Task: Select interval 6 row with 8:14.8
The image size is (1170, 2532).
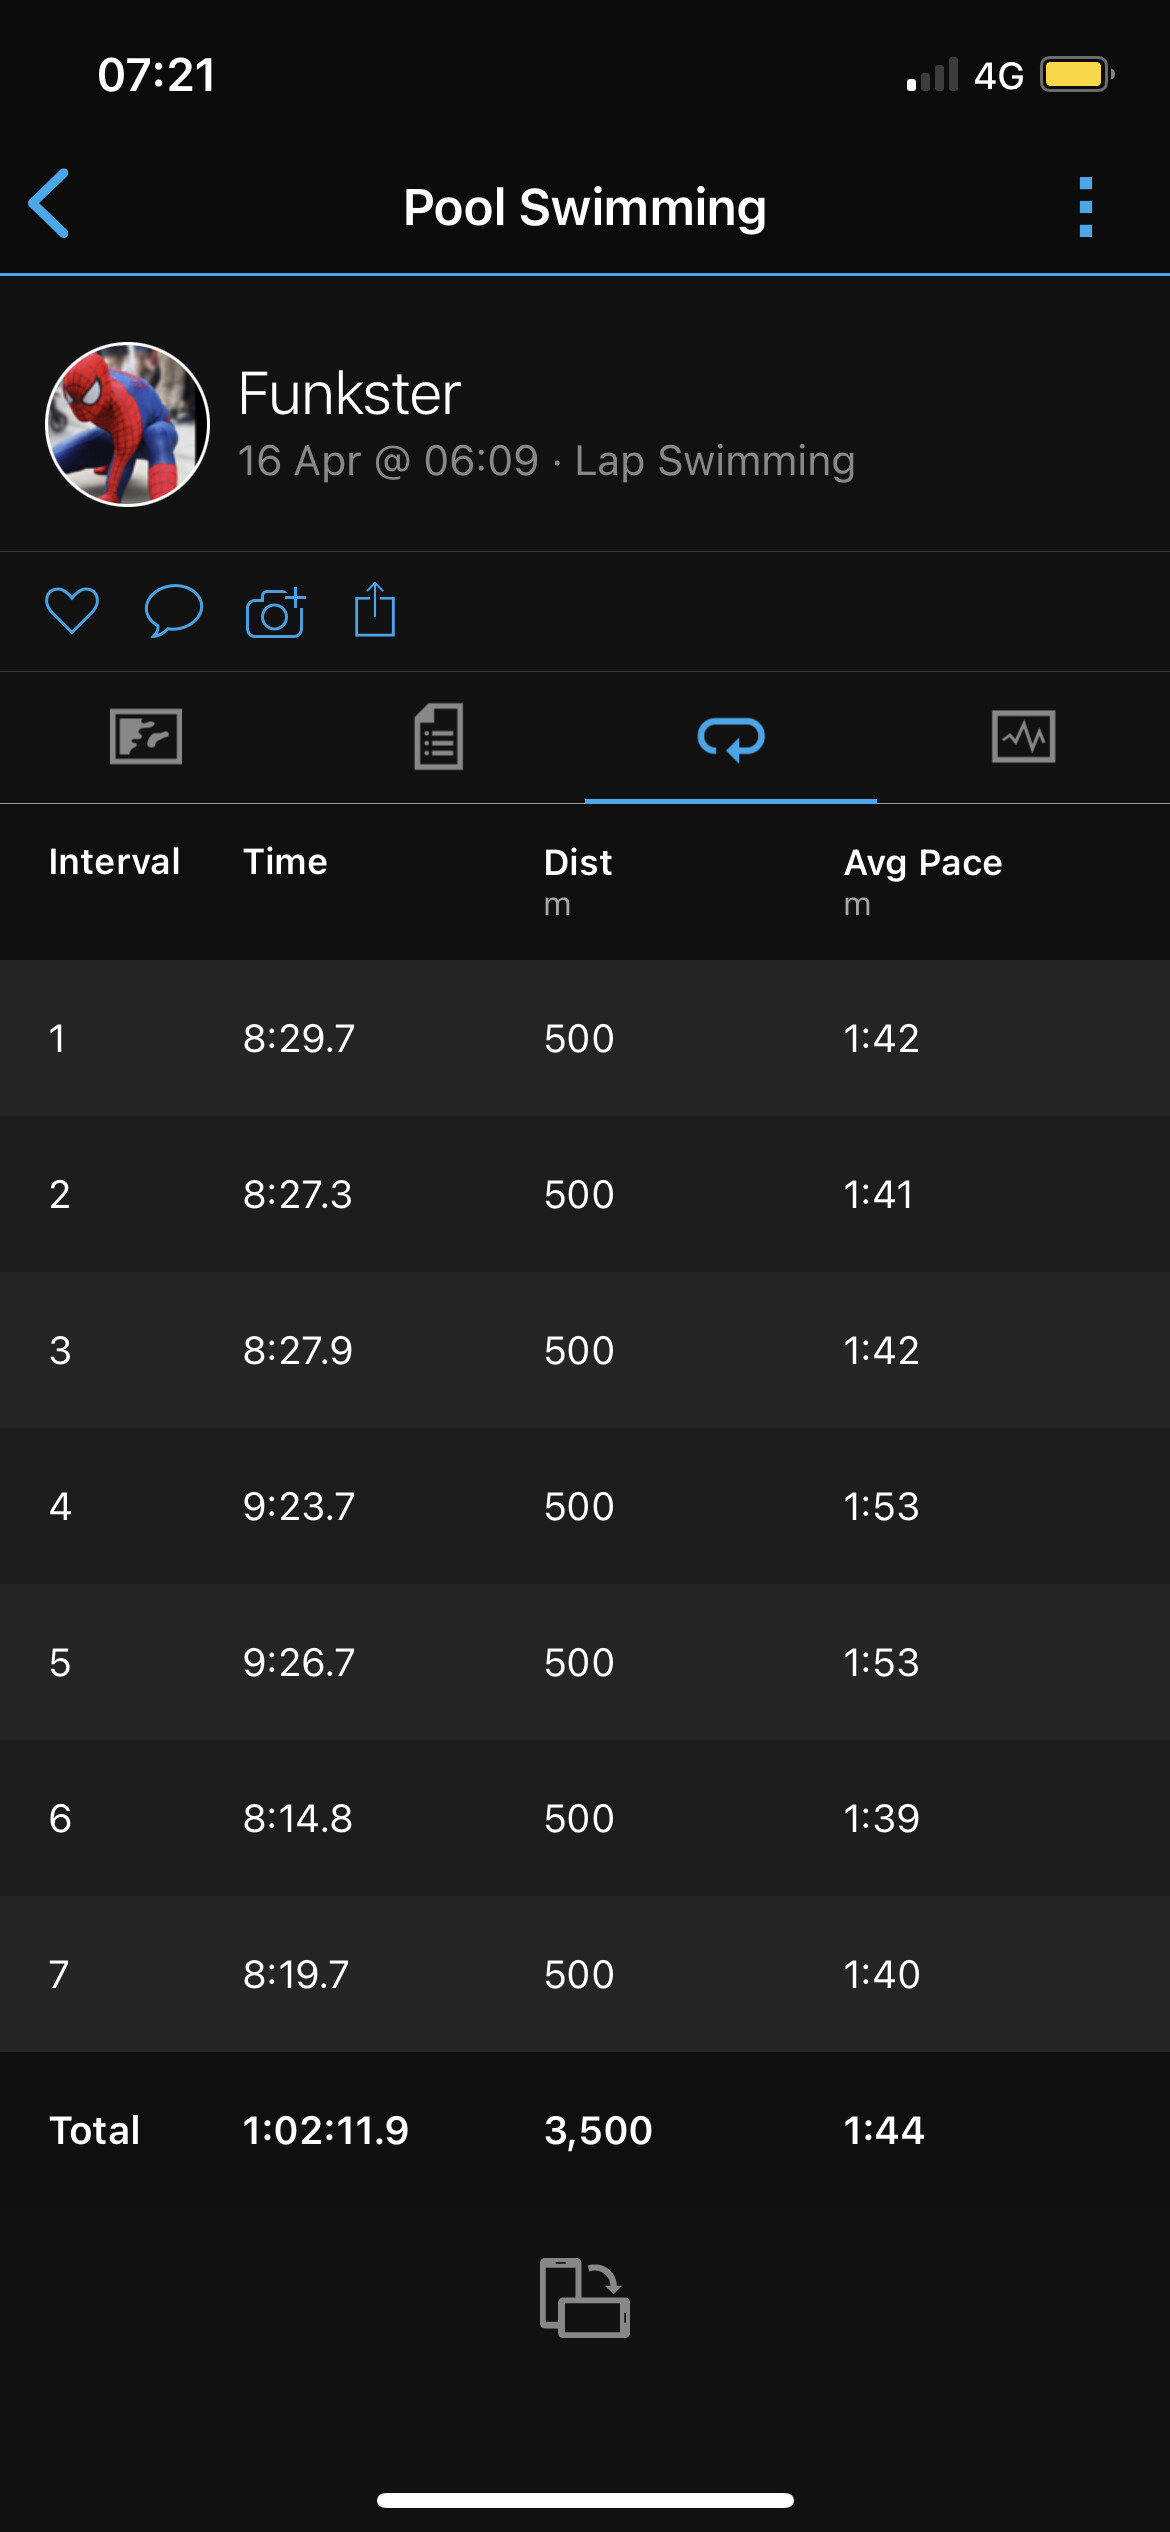Action: [585, 1818]
